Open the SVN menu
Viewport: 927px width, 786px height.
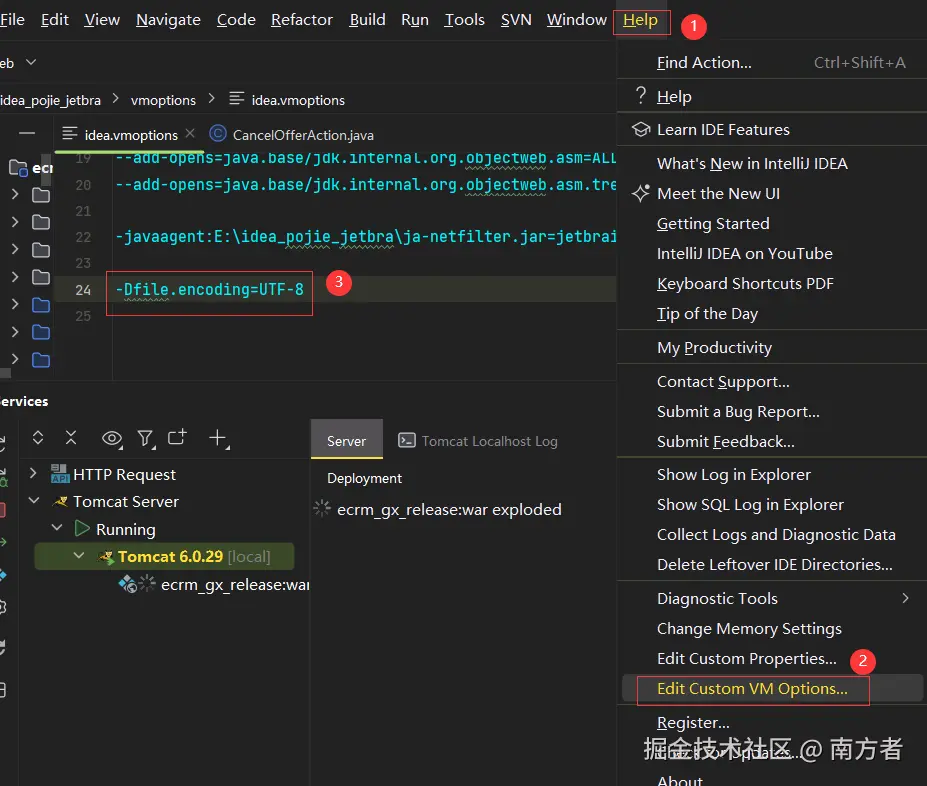click(x=516, y=20)
